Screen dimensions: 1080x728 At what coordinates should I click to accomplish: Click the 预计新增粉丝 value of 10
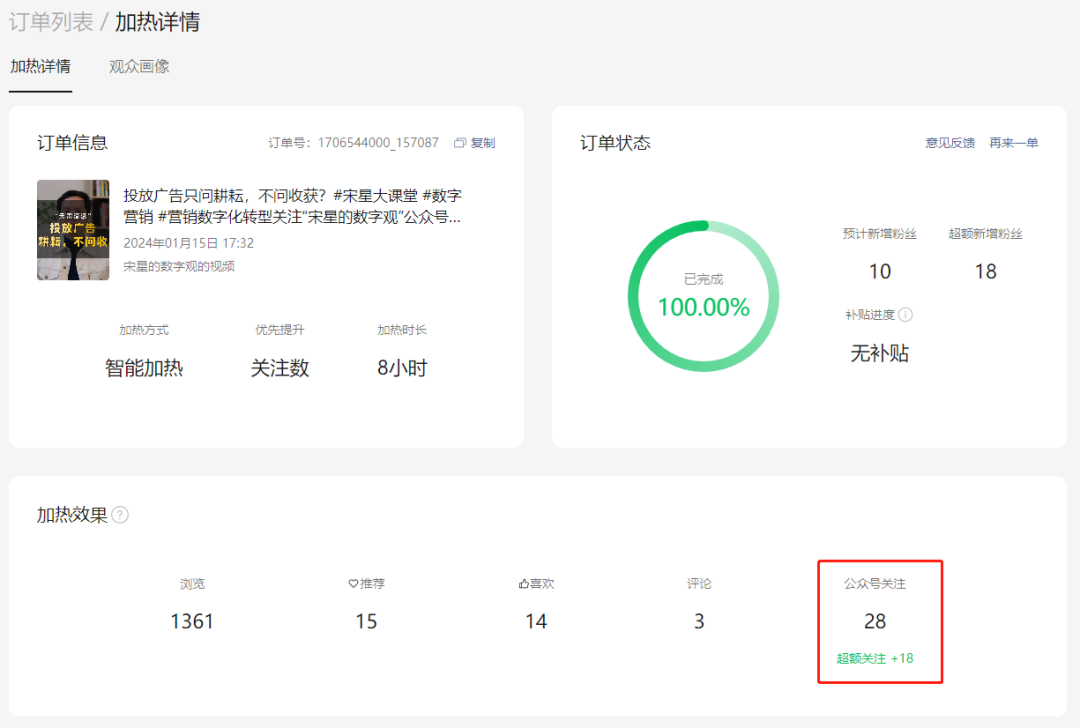(x=879, y=271)
